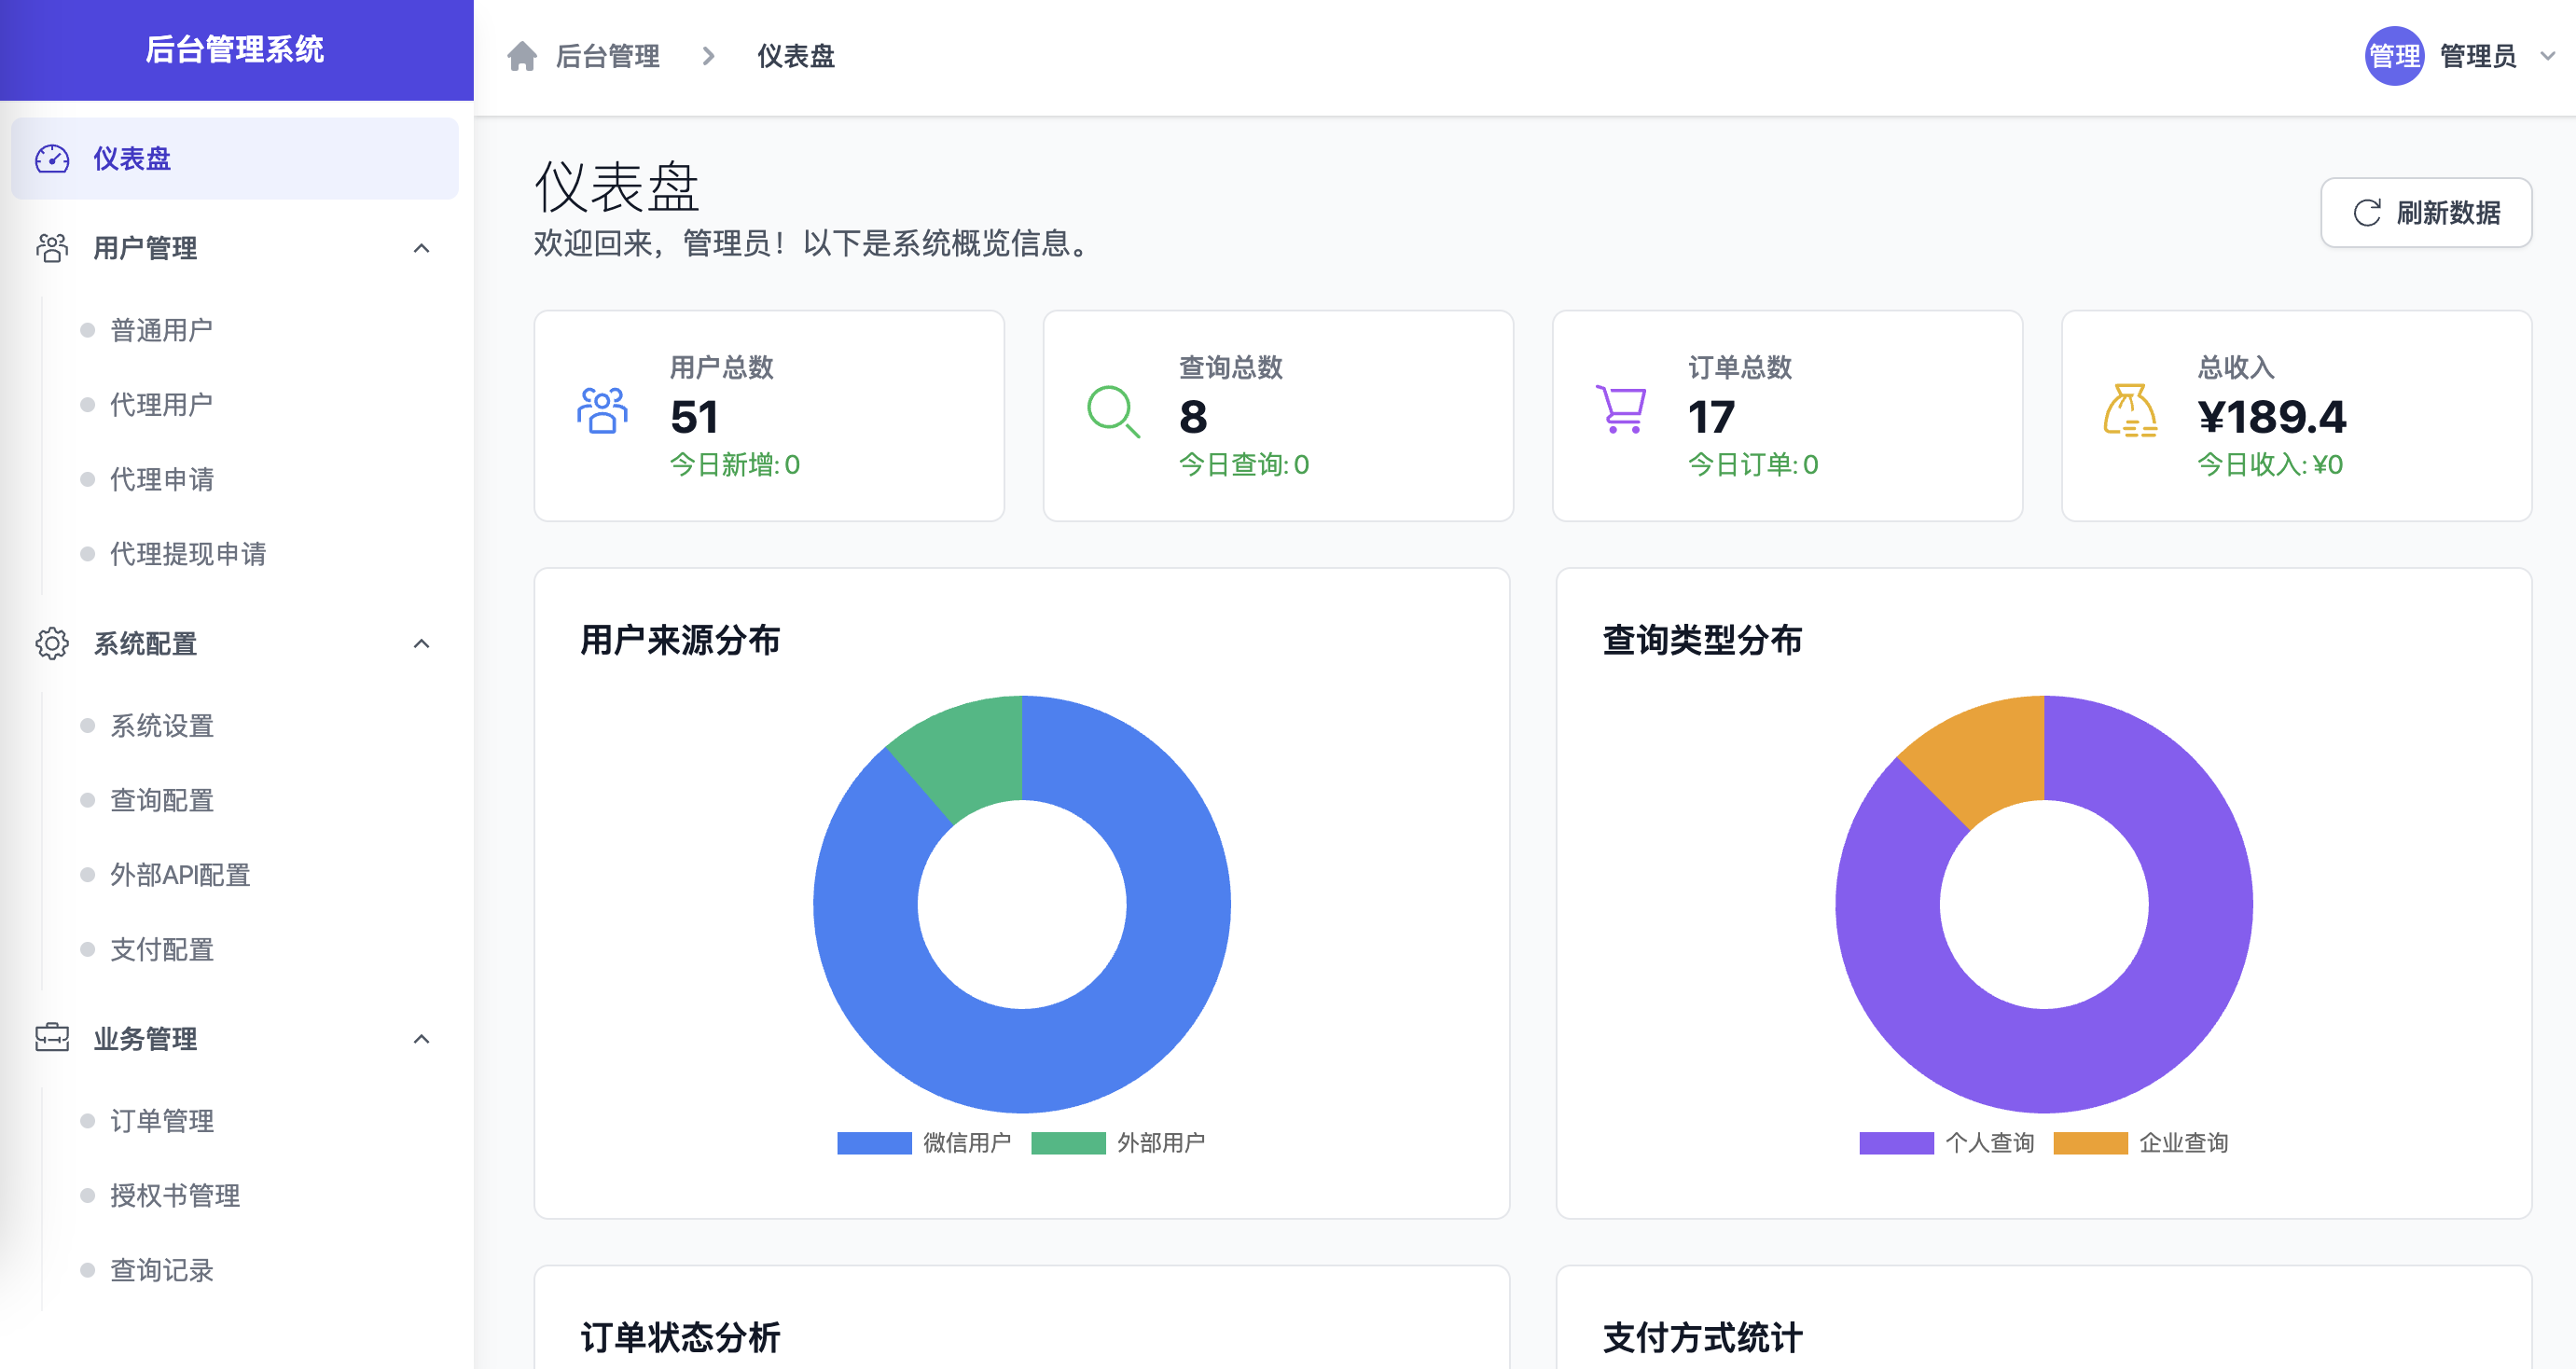Click the green magnifier icon in 查询总数 card
The width and height of the screenshot is (2576, 1369).
click(x=1113, y=411)
